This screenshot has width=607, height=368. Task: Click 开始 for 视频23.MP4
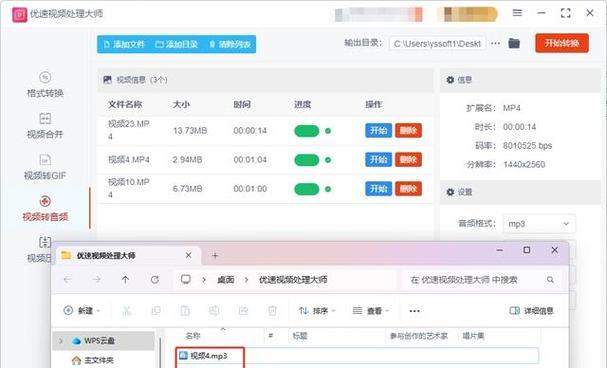point(379,131)
